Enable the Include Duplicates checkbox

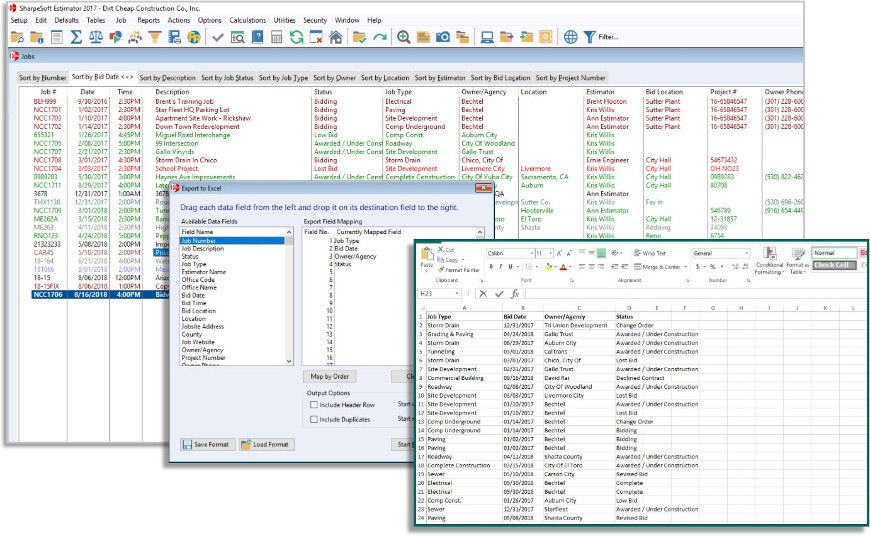(x=313, y=419)
